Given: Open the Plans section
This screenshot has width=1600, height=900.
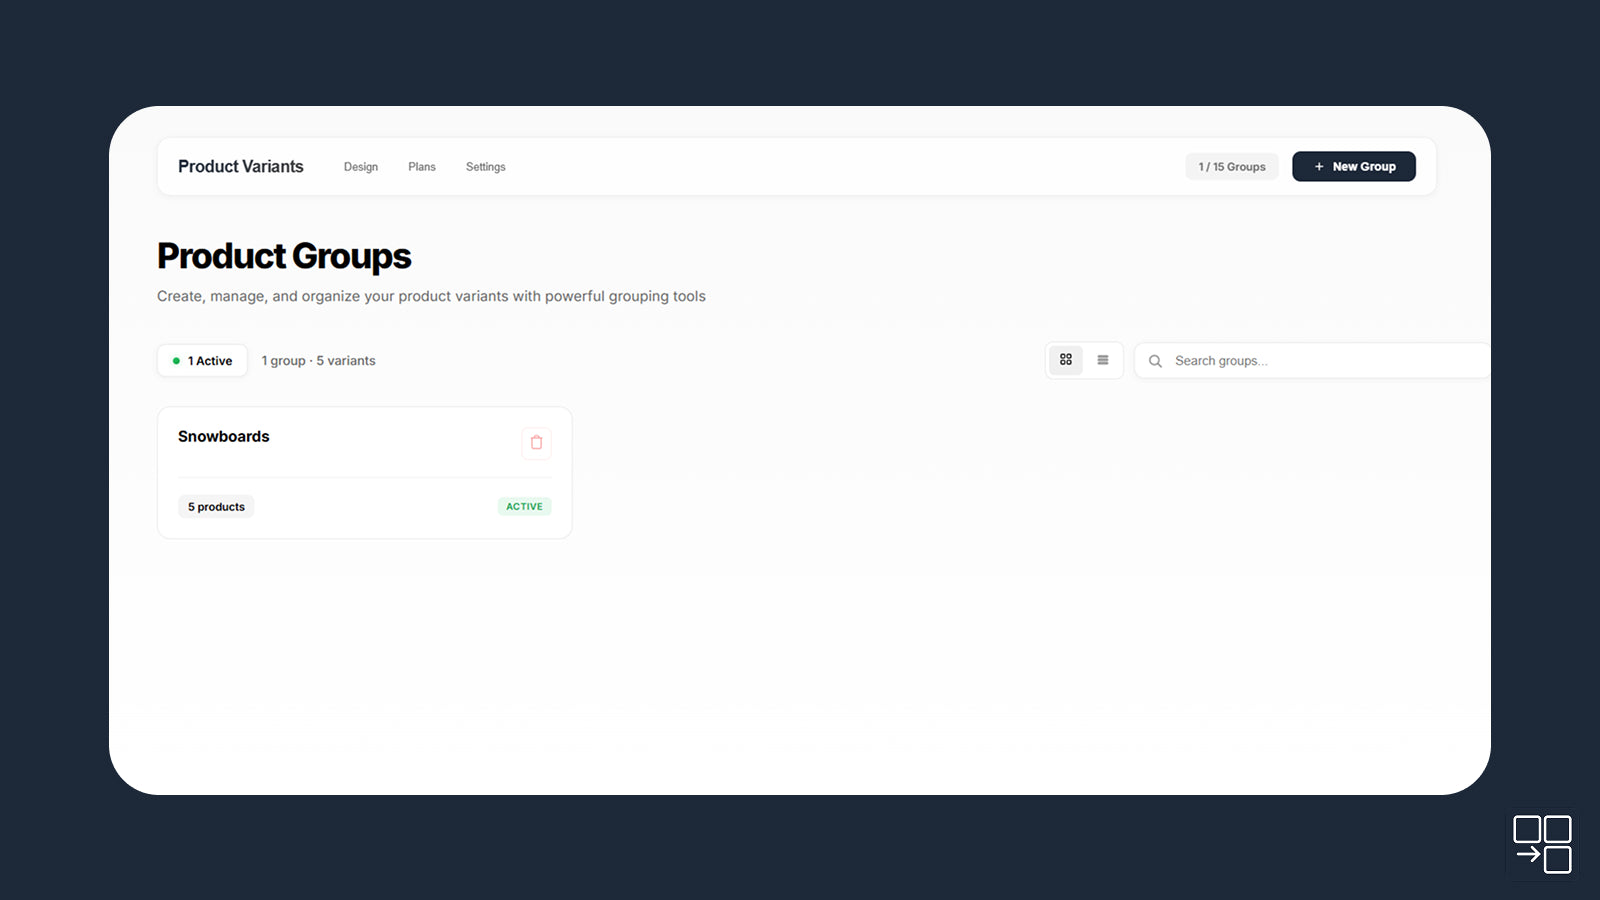Looking at the screenshot, I should click(x=421, y=167).
